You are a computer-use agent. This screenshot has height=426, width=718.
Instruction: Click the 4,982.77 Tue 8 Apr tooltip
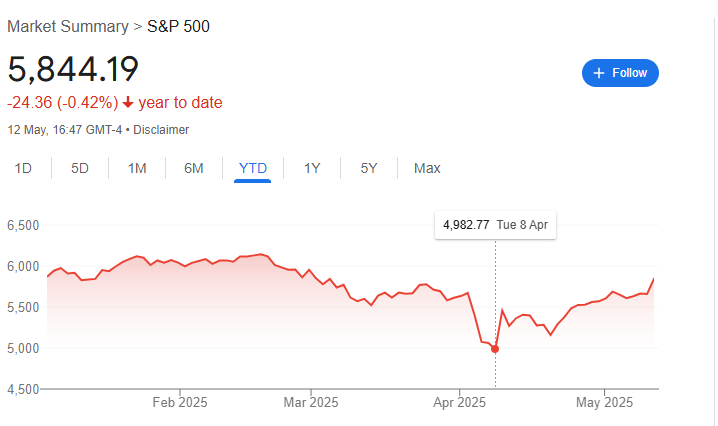click(x=495, y=225)
